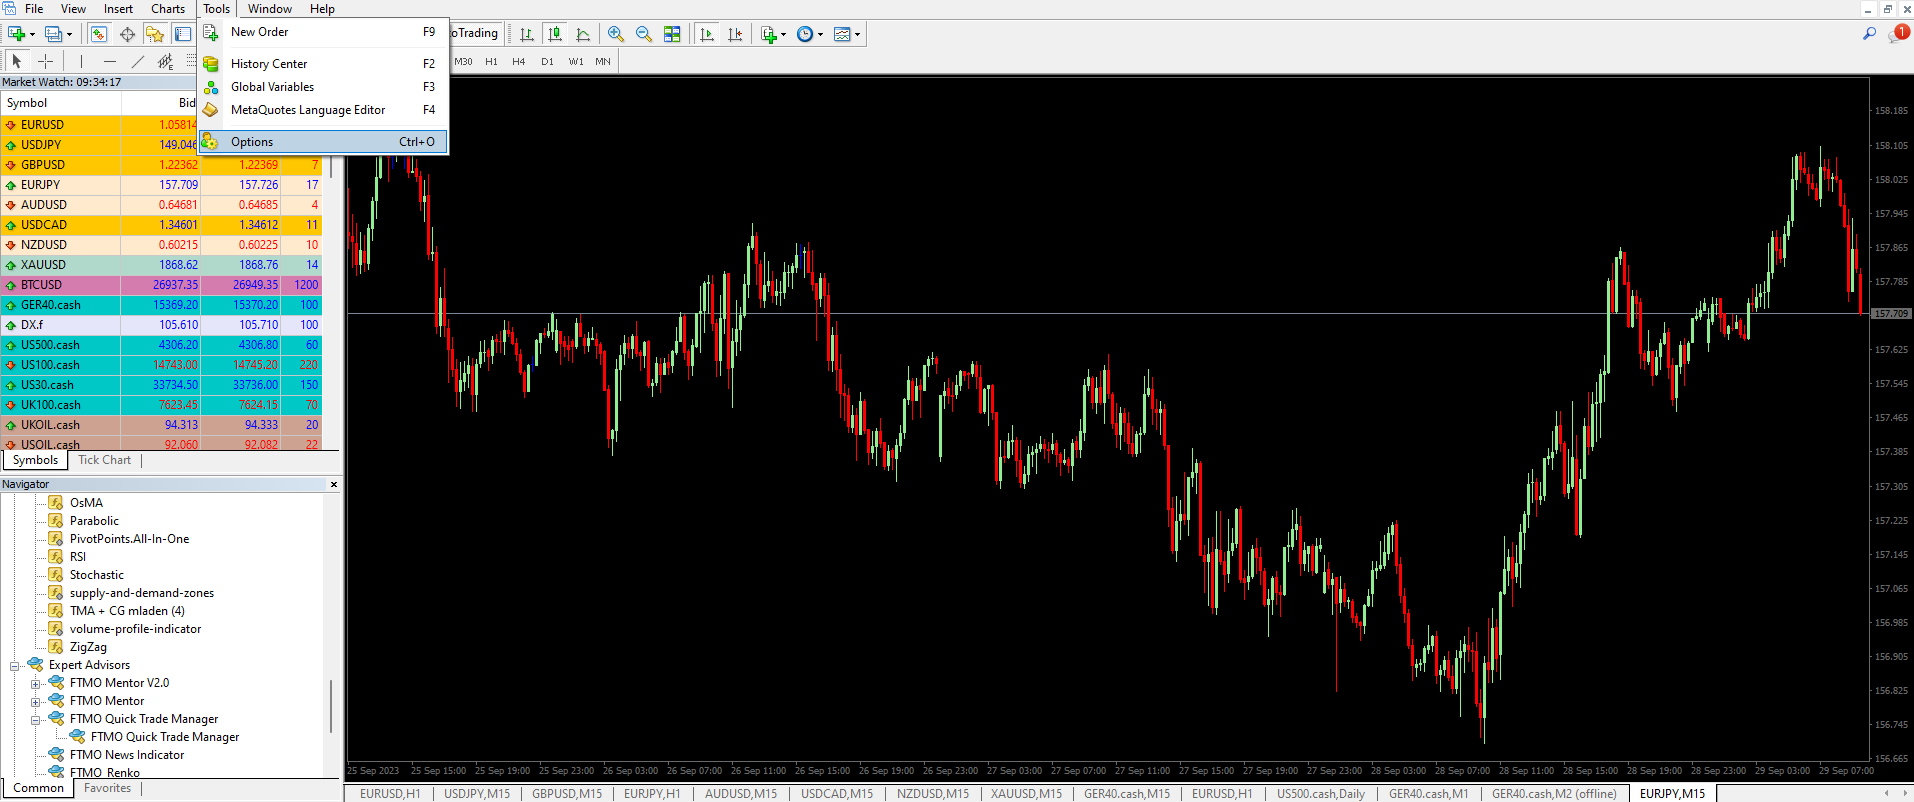
Task: Expand the FTMO Mentor V2.0 node
Action: (x=35, y=684)
